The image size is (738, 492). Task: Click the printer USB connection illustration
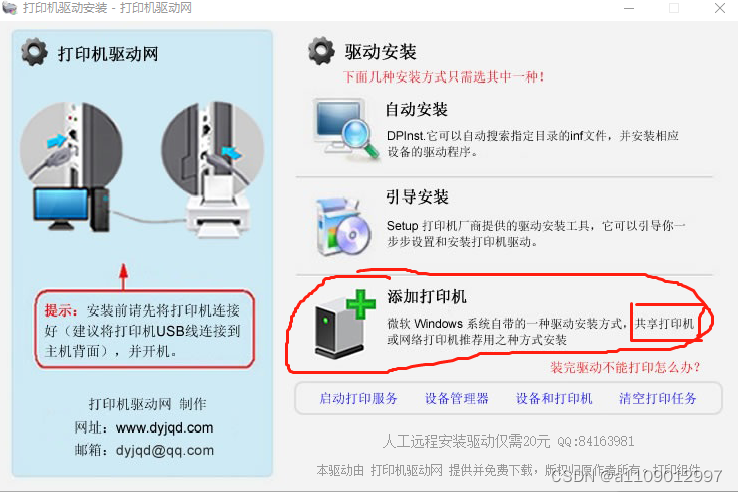[x=213, y=169]
